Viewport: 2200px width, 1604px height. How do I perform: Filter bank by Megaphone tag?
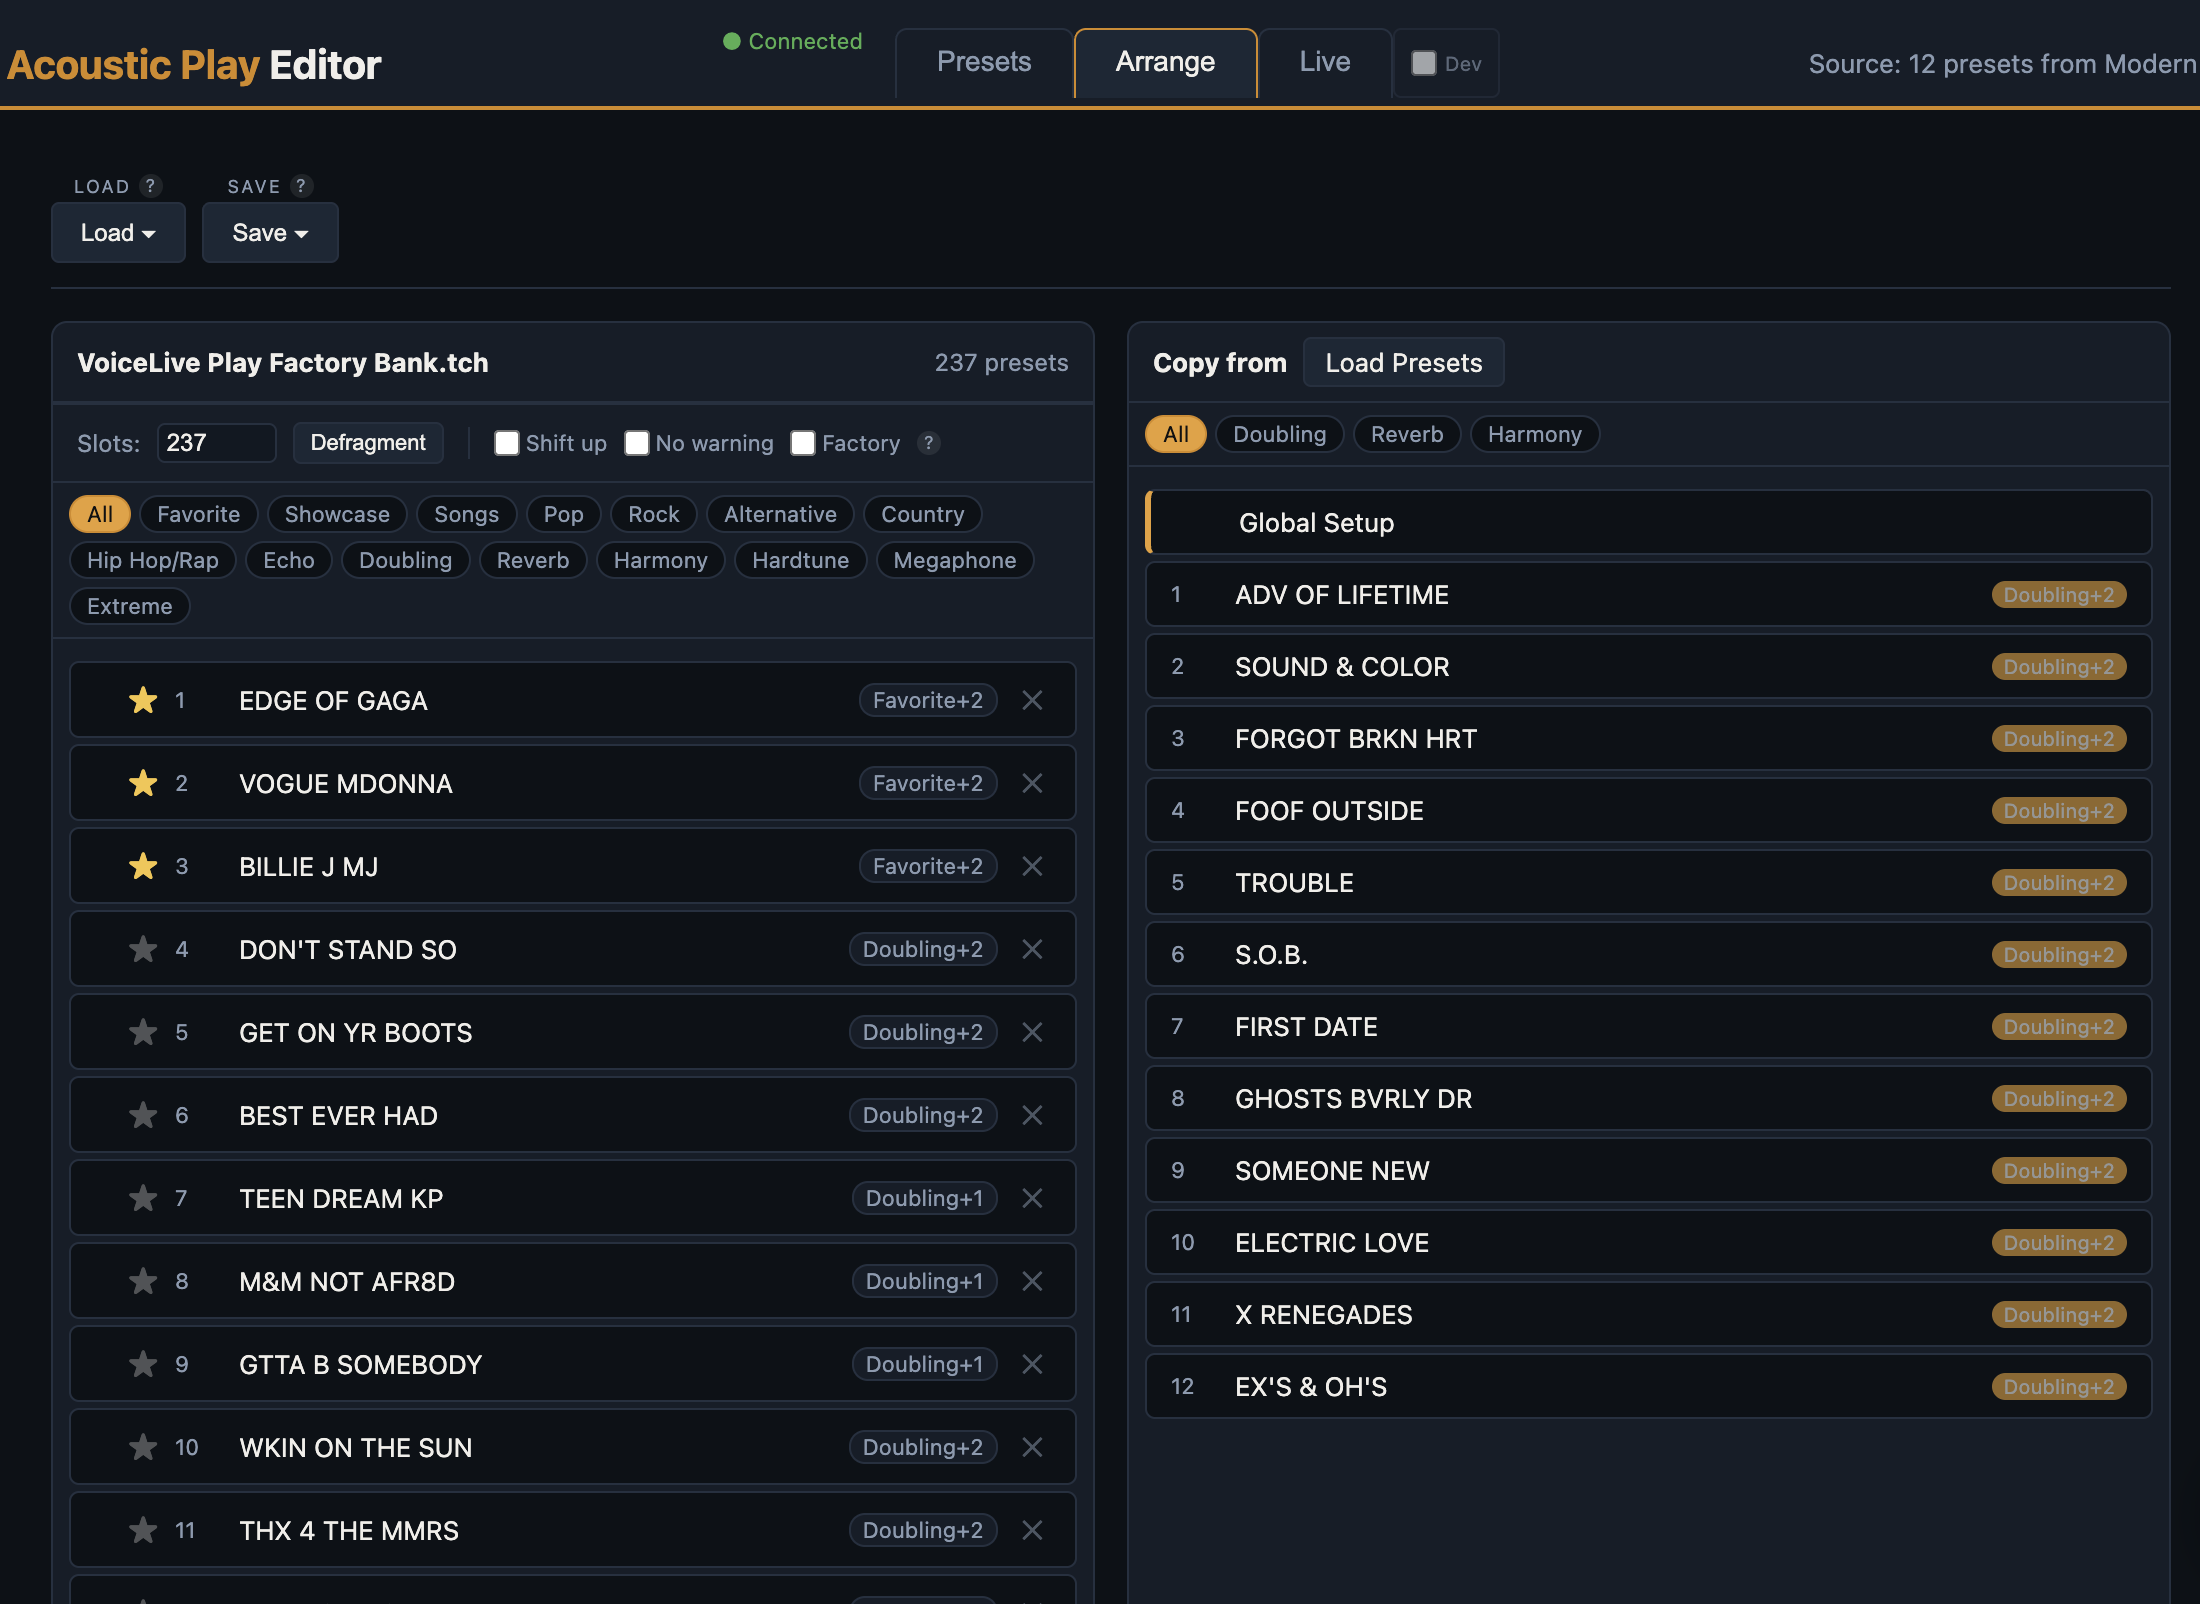click(x=955, y=560)
